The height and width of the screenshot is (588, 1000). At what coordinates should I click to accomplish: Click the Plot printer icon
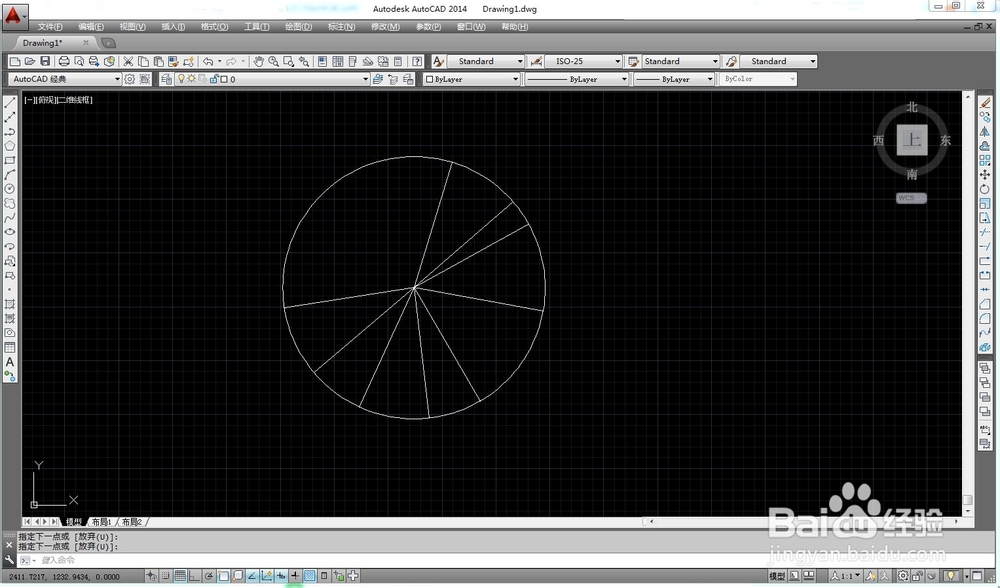(64, 61)
